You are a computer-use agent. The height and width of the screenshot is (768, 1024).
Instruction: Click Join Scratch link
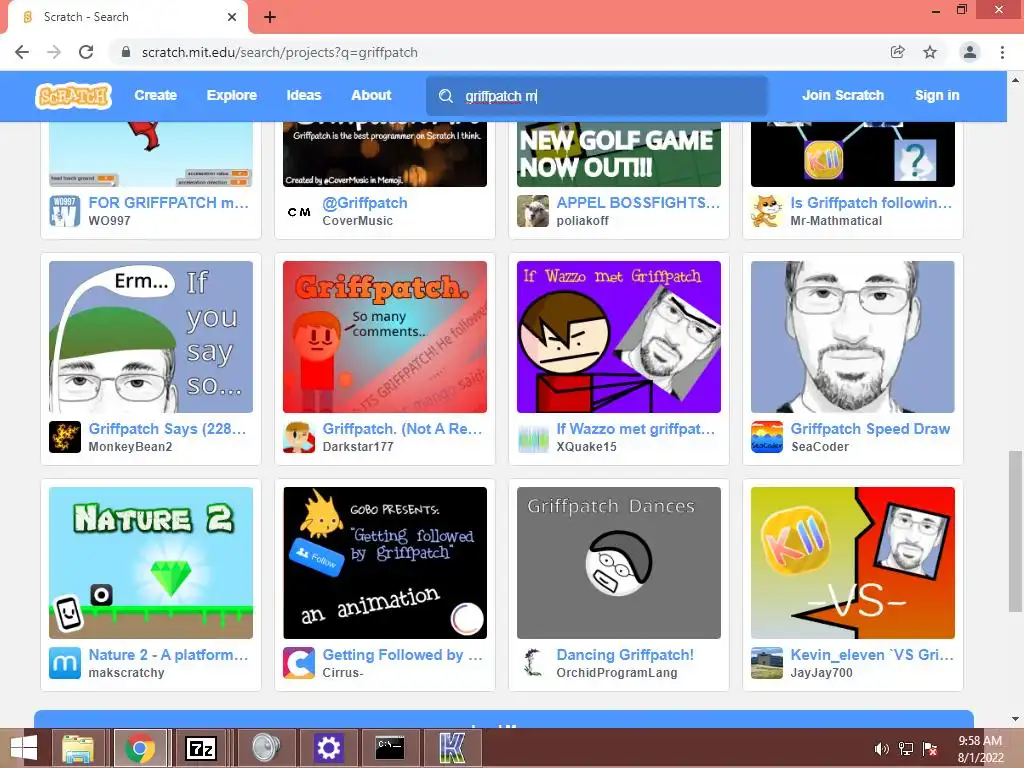(842, 95)
